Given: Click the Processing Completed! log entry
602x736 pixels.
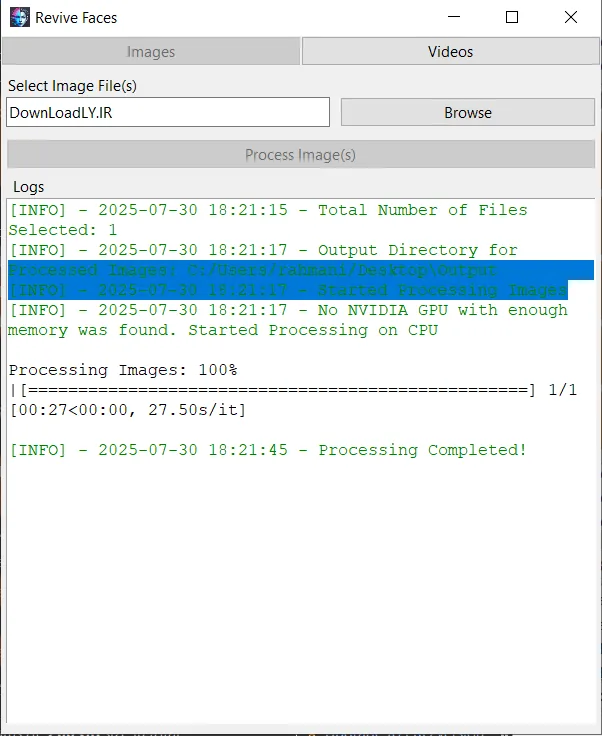Looking at the screenshot, I should 268,450.
